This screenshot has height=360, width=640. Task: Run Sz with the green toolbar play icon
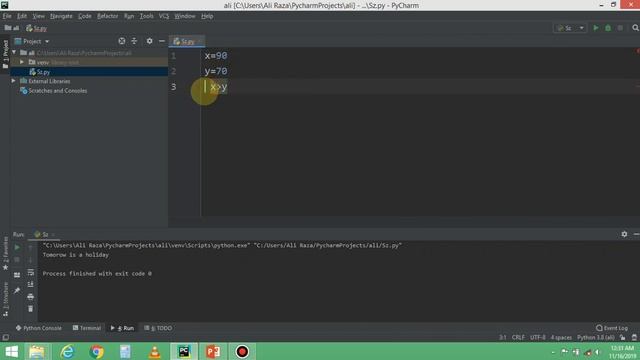click(x=596, y=28)
